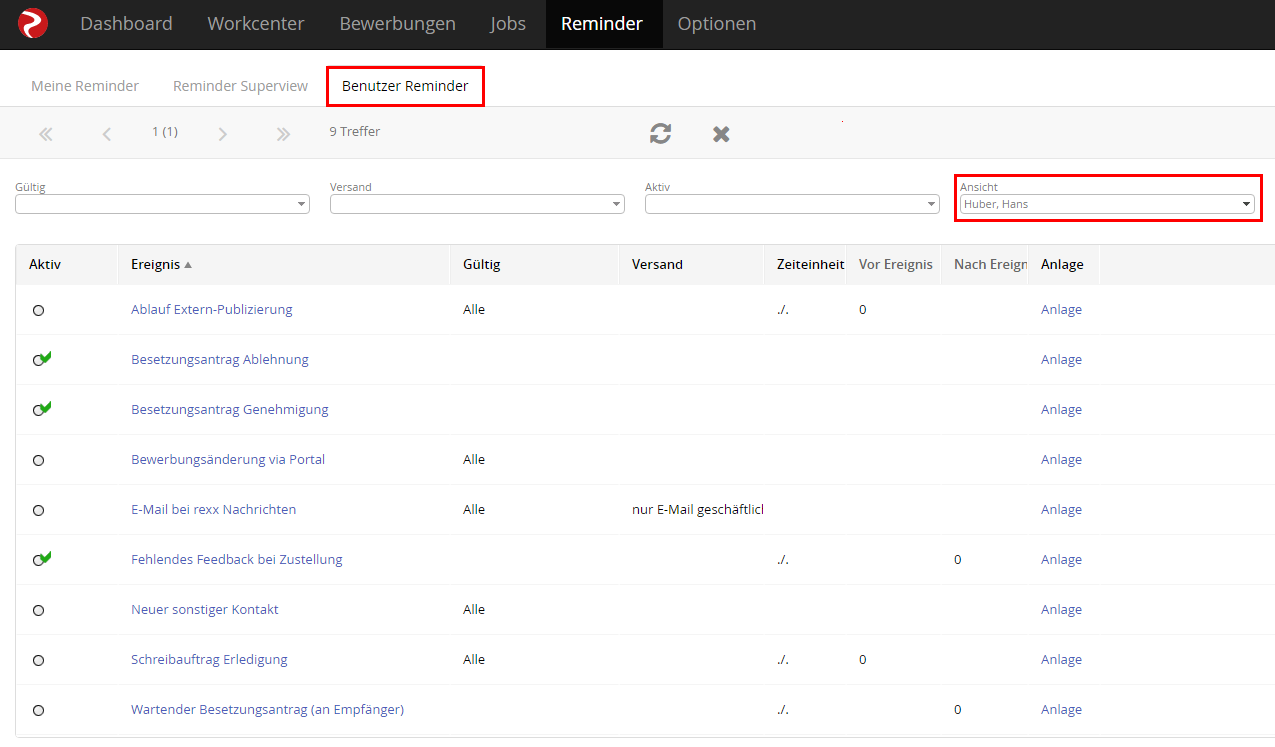Open Besetzungsantrag Genehmigung reminder
This screenshot has height=747, width=1275.
(x=230, y=409)
